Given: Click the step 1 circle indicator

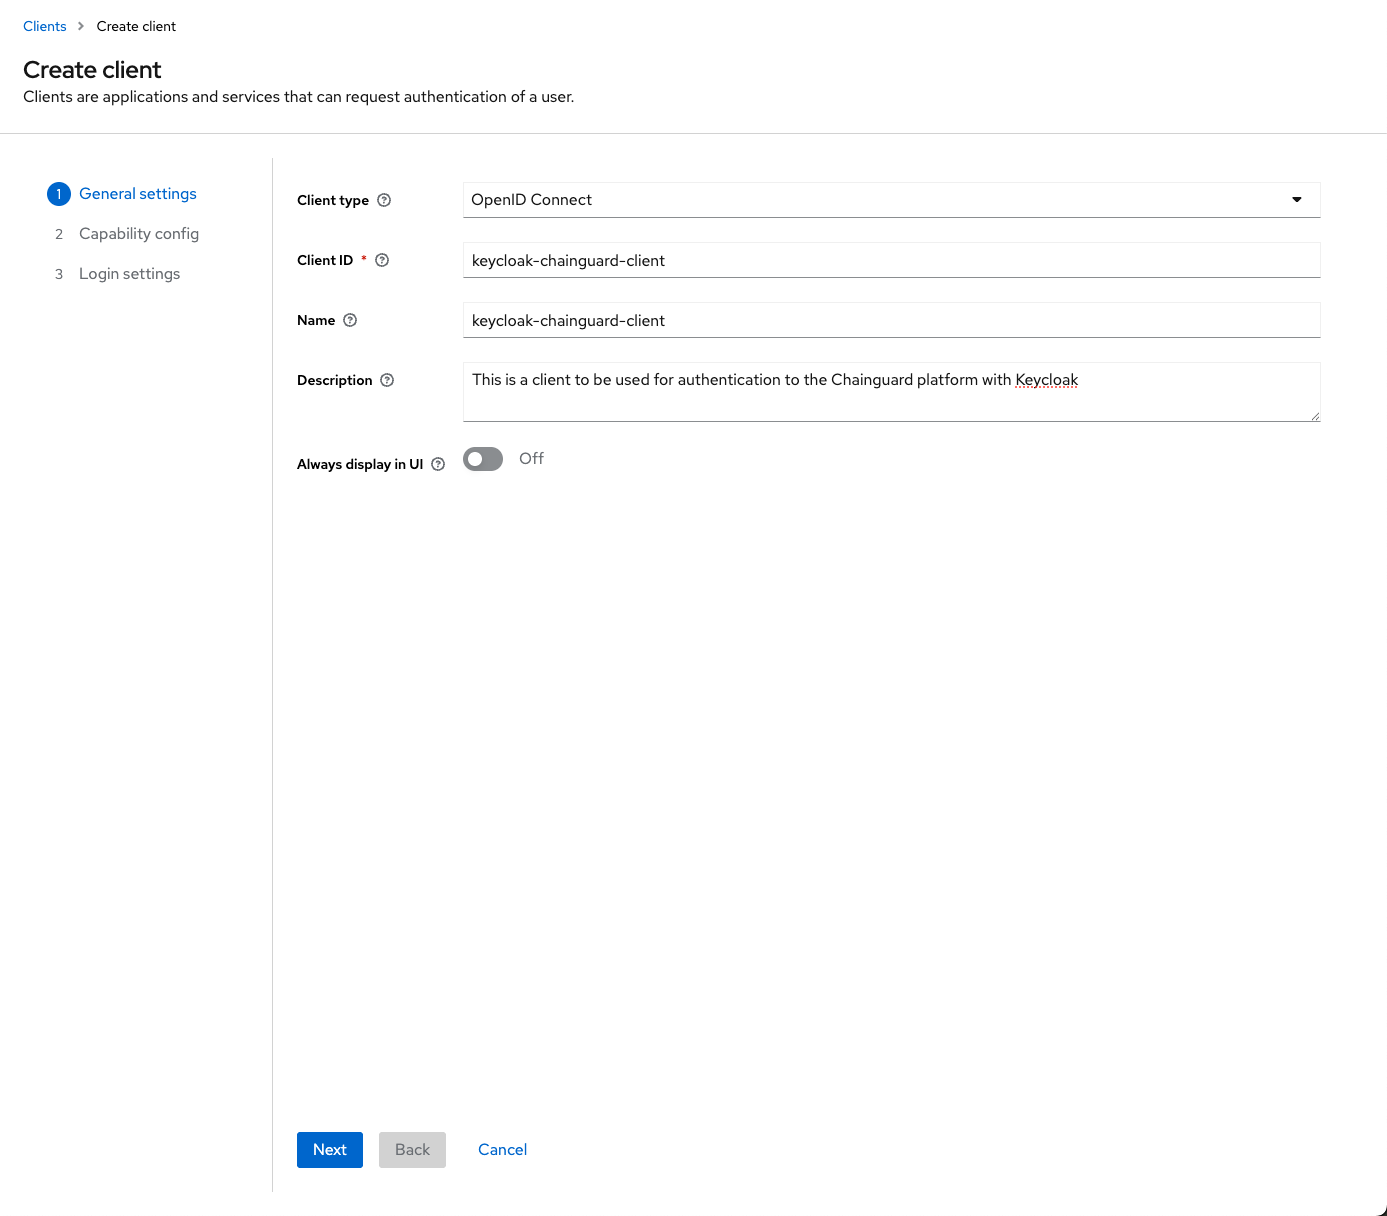Looking at the screenshot, I should click(x=59, y=194).
